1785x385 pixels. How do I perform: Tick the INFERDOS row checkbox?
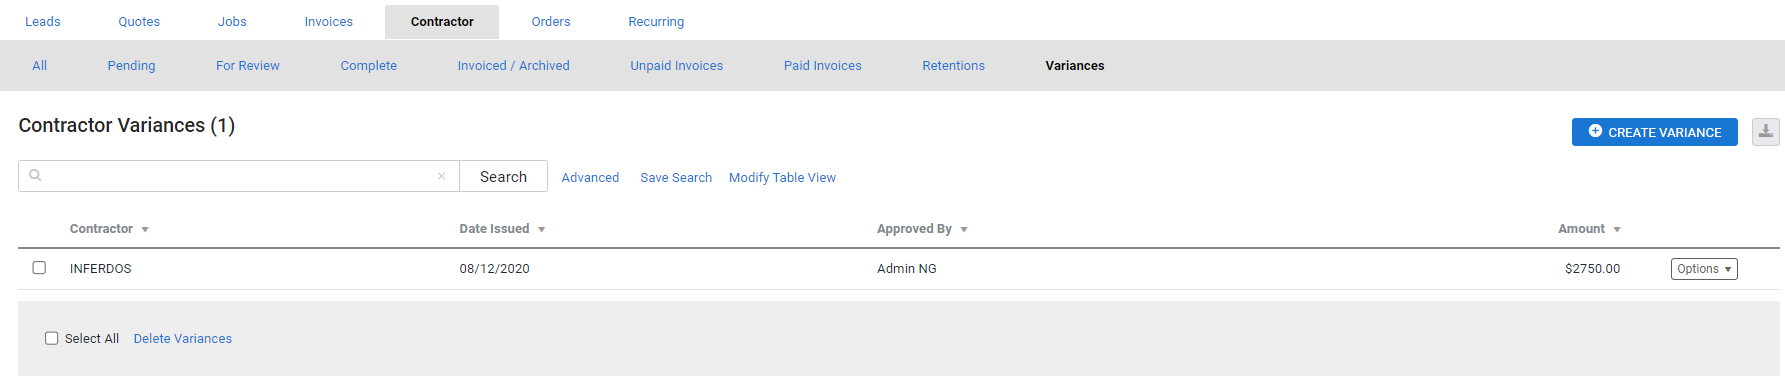point(39,268)
